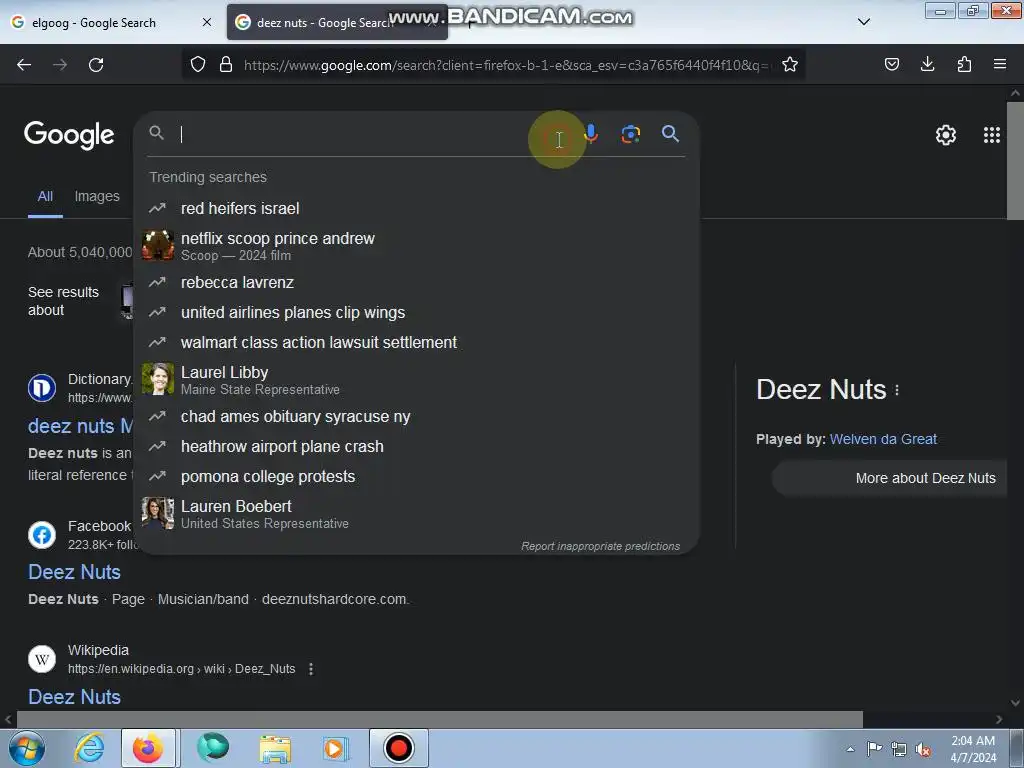Click Report inappropriate predictions link
The width and height of the screenshot is (1024, 768).
pos(600,546)
